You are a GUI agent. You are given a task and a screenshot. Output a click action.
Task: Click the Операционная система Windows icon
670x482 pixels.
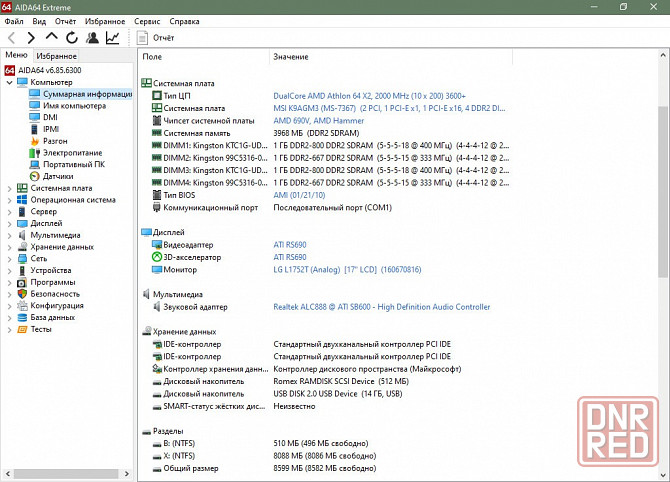click(22, 200)
